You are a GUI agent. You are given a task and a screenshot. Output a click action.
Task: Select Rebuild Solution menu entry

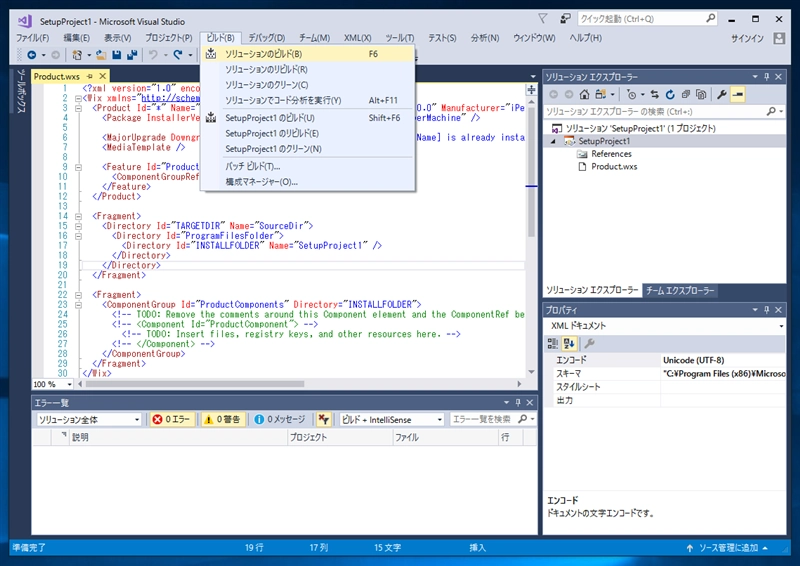pos(308,69)
